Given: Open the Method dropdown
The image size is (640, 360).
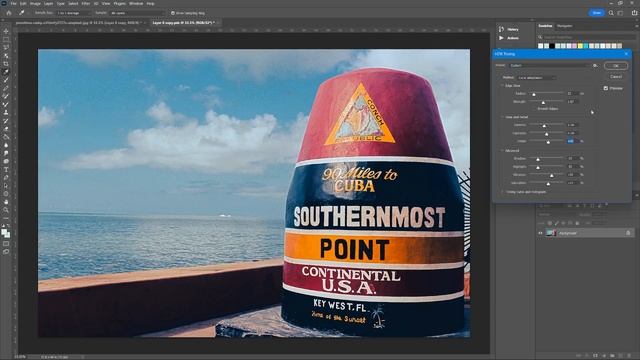Looking at the screenshot, I should pyautogui.click(x=536, y=78).
